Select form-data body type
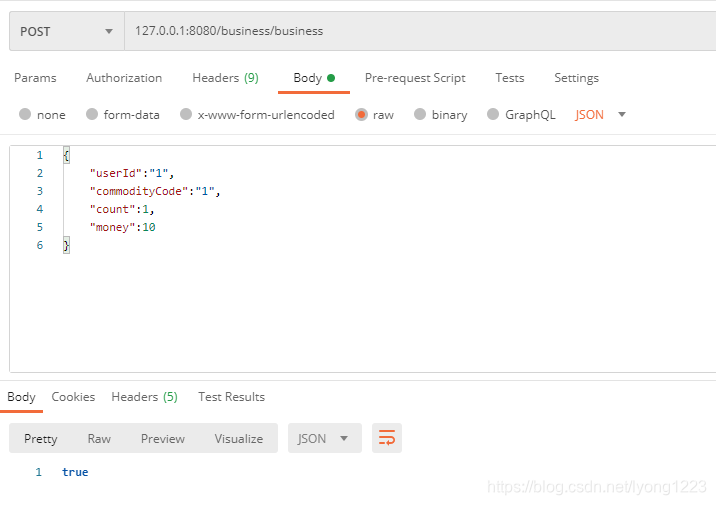 tap(123, 115)
